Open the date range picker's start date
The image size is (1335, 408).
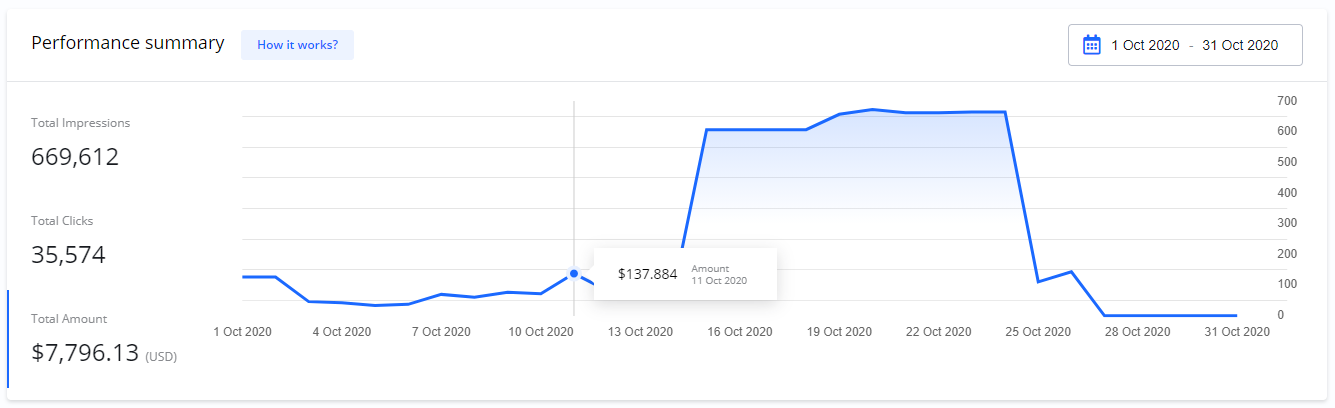1145,45
